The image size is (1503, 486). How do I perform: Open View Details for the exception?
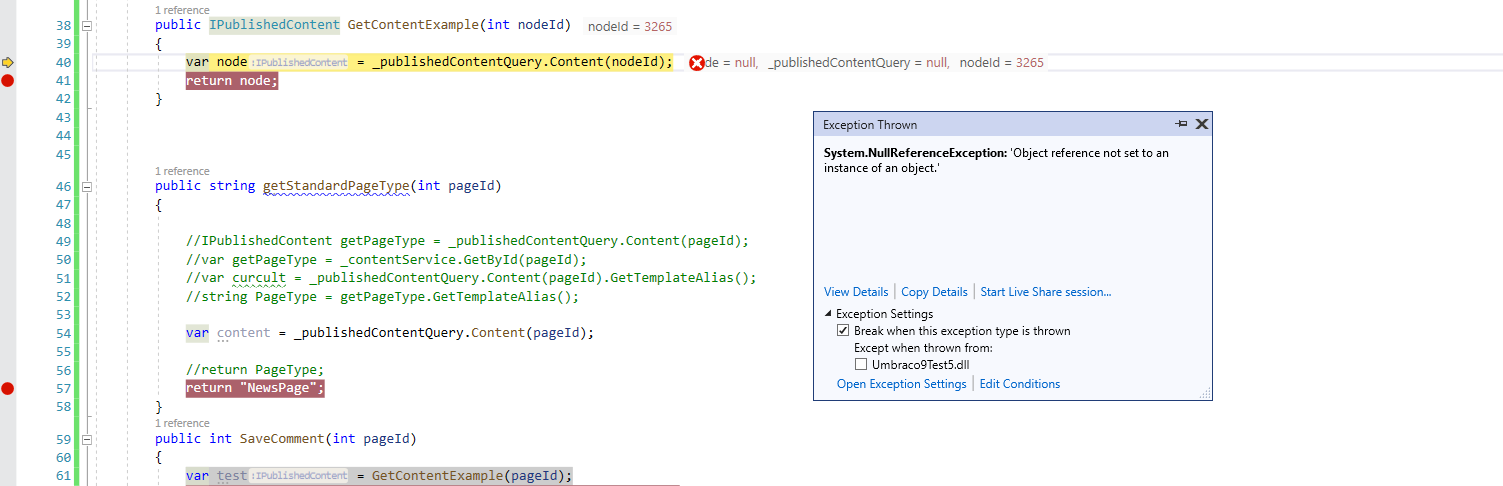[x=855, y=292]
